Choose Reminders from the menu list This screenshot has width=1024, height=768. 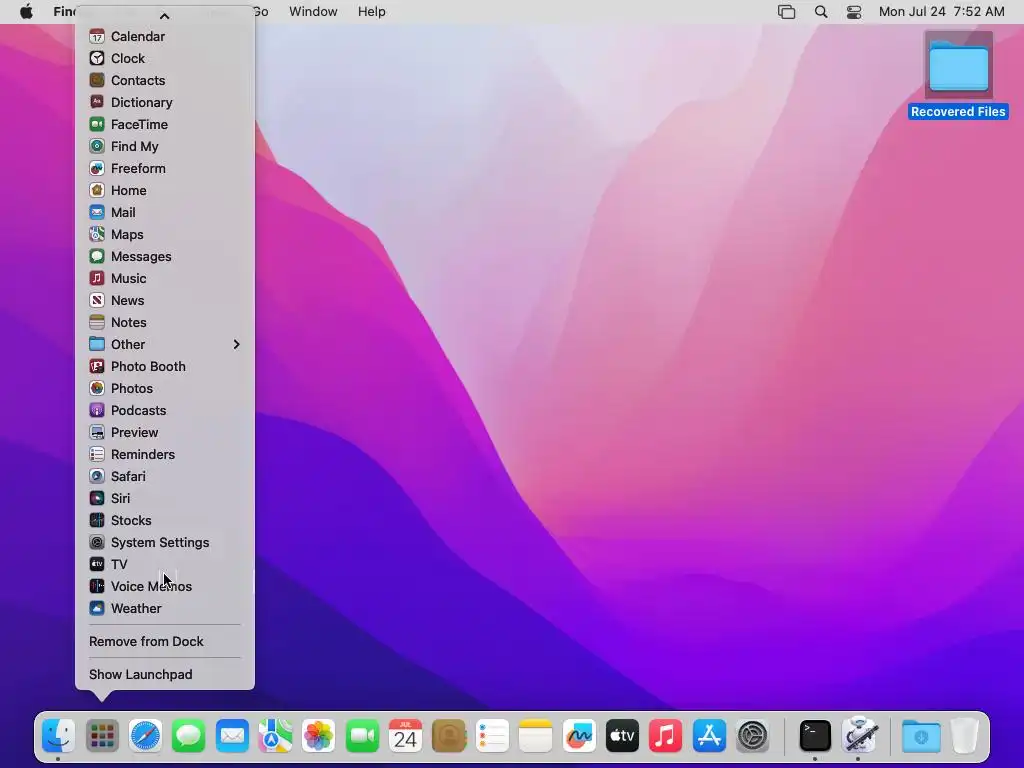tap(165, 454)
